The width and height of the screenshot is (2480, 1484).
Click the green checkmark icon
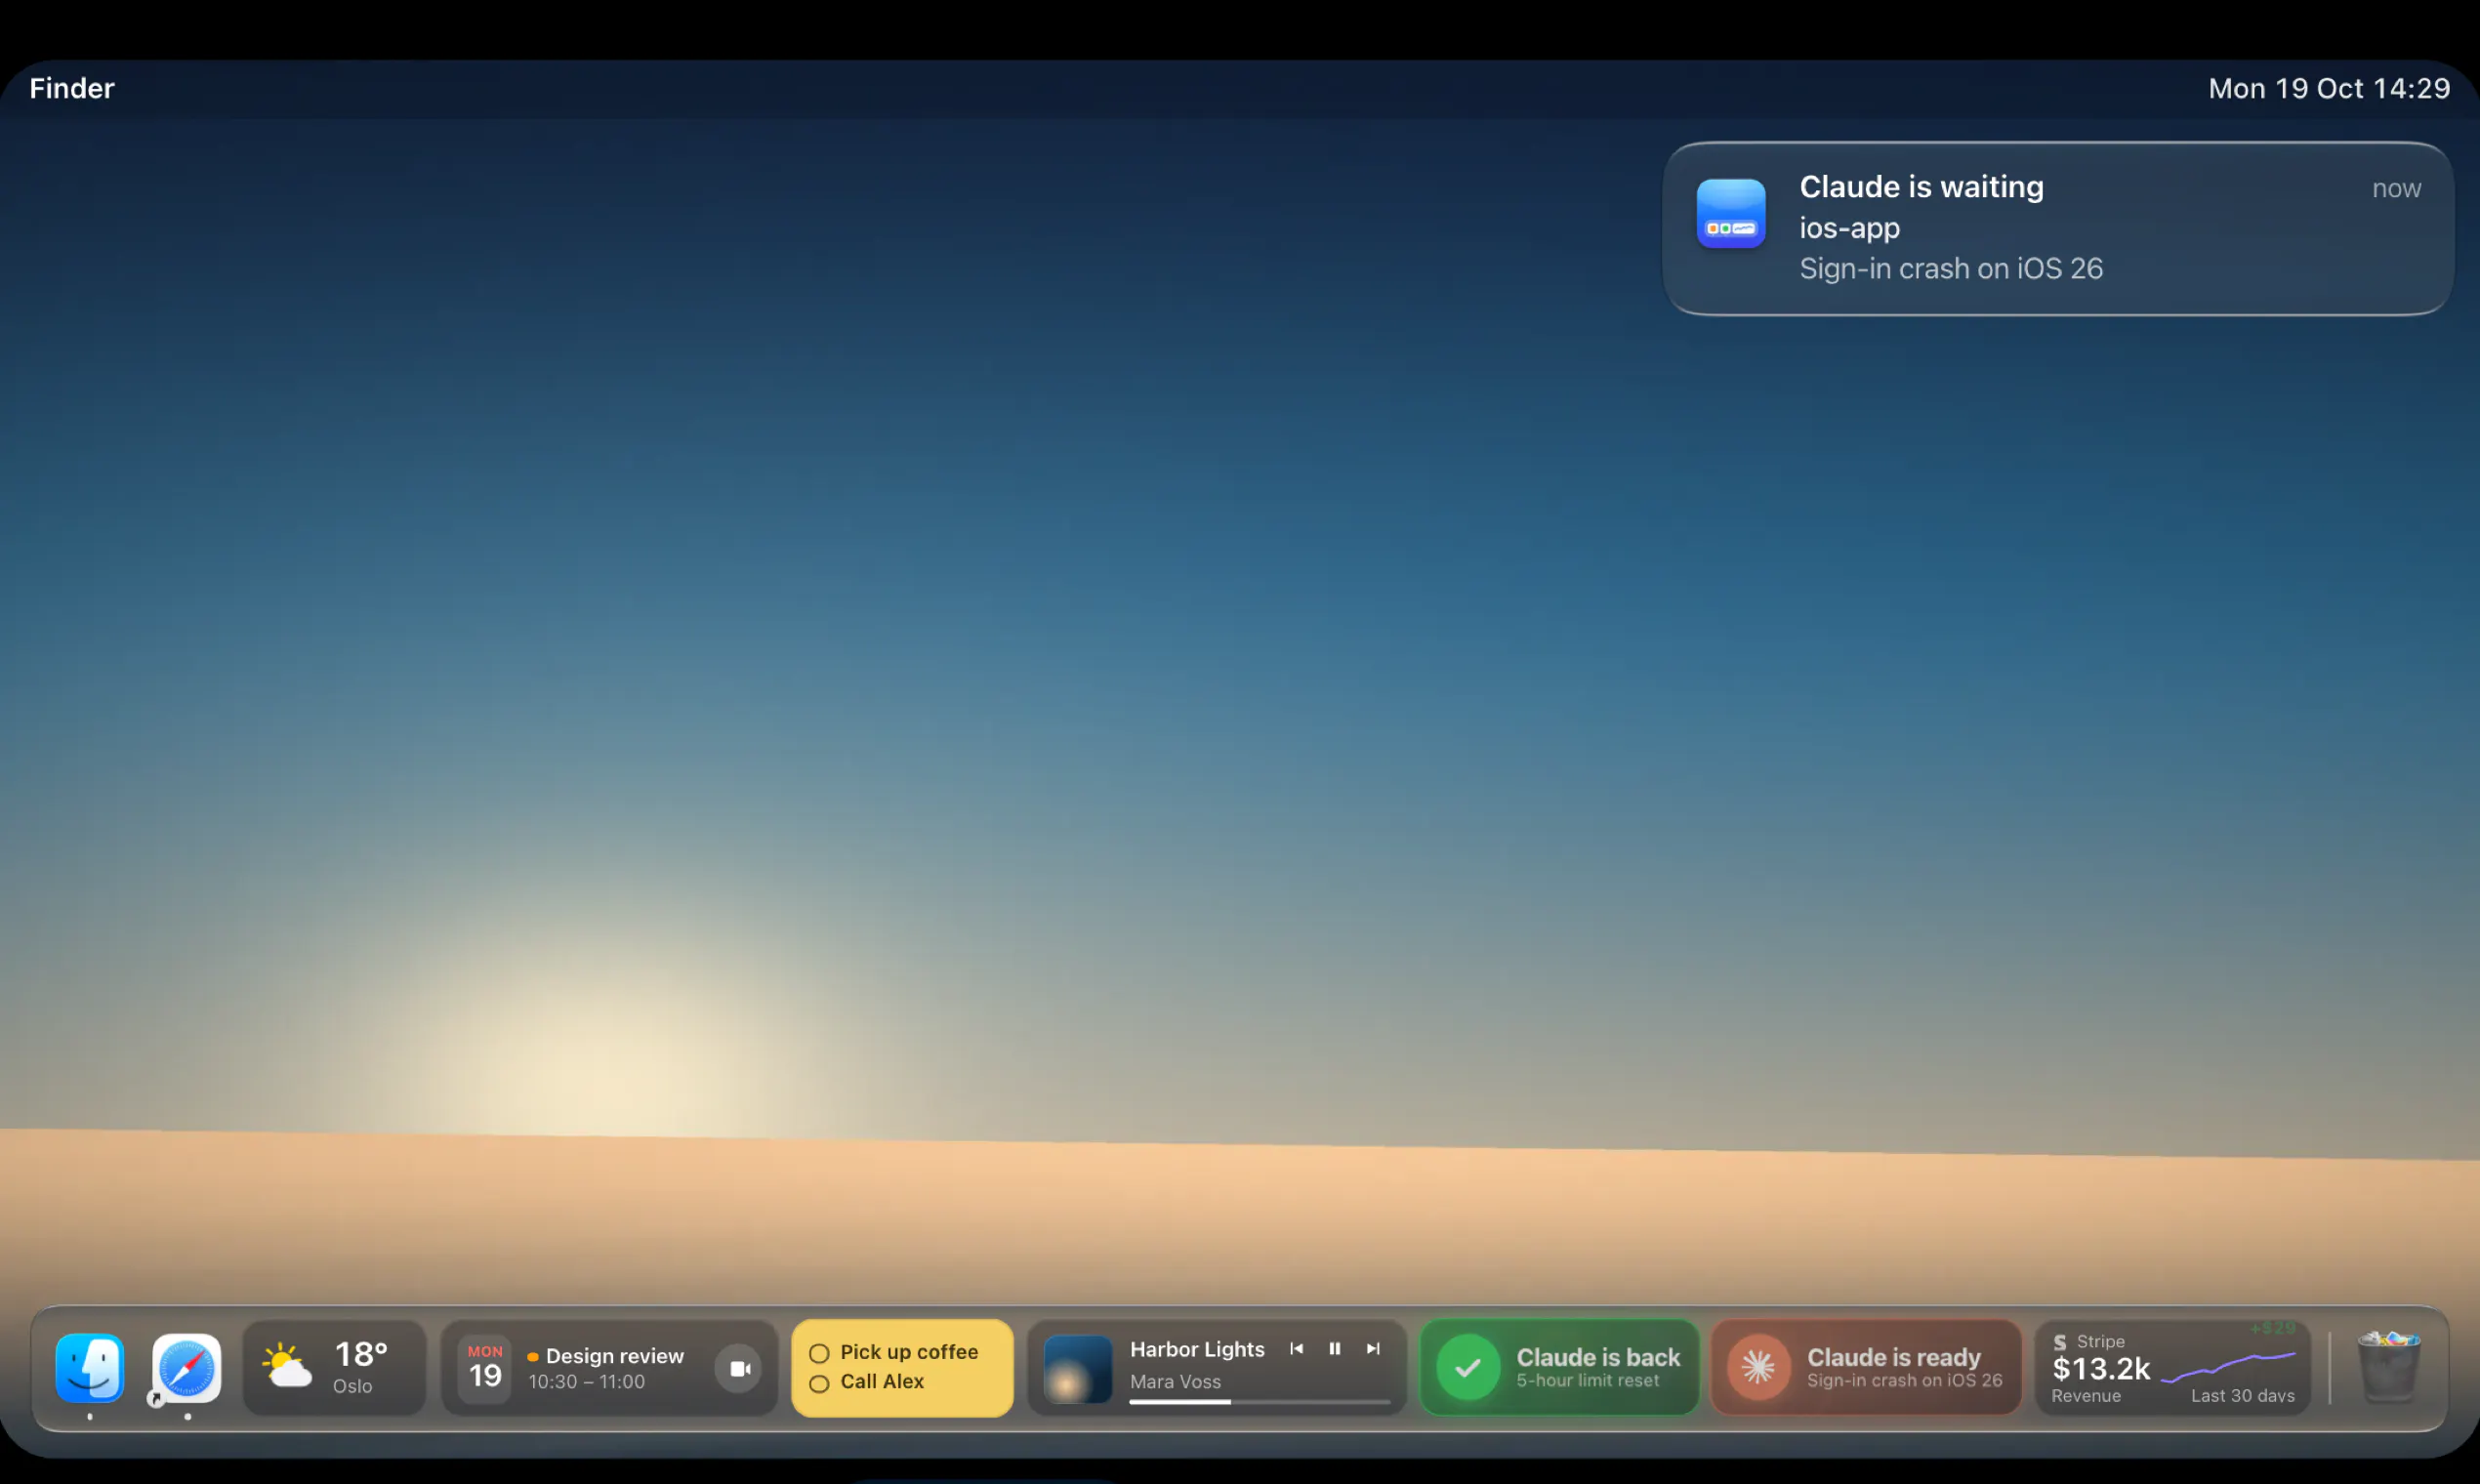tap(1468, 1367)
